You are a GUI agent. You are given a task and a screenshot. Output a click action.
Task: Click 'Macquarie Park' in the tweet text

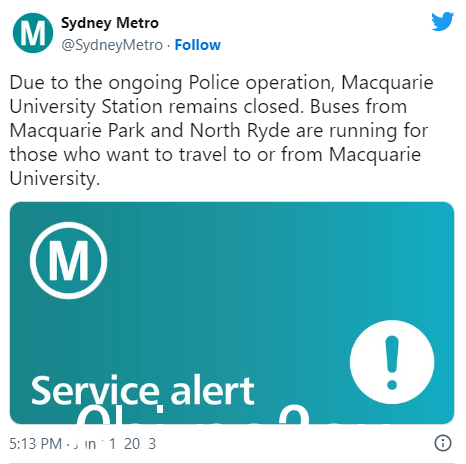tap(77, 130)
